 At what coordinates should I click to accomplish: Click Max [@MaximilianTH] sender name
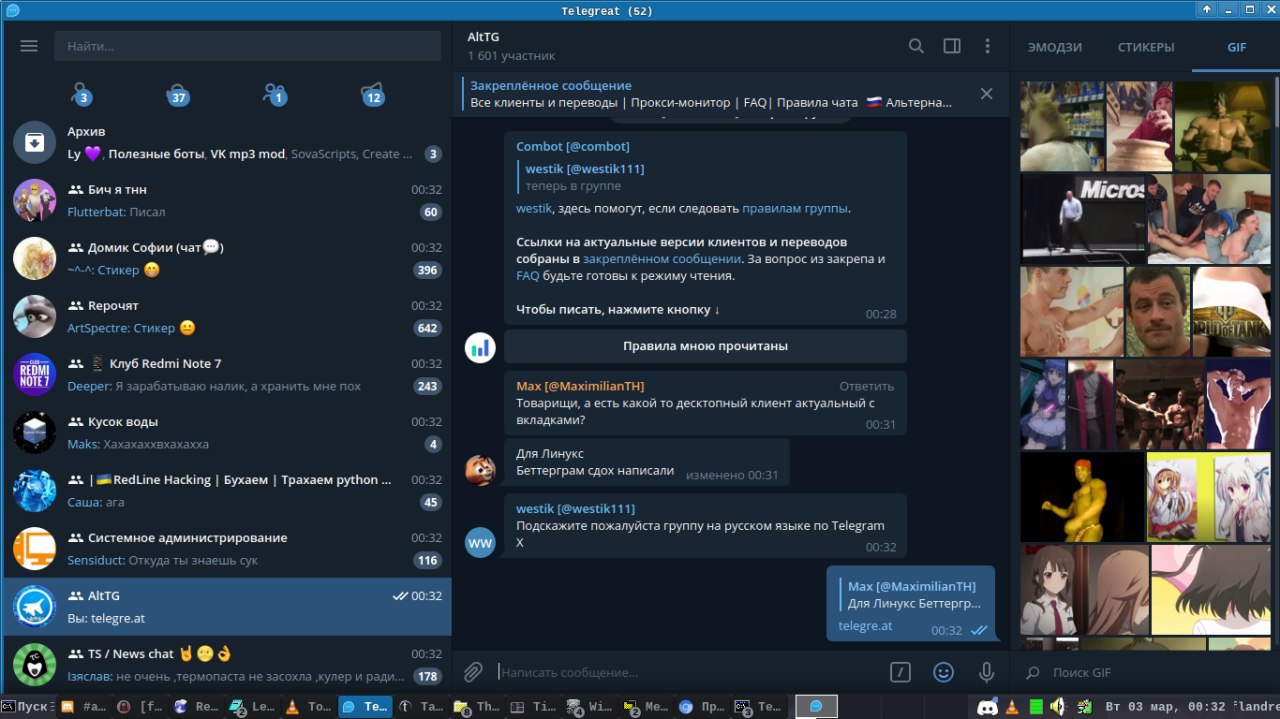[580, 386]
